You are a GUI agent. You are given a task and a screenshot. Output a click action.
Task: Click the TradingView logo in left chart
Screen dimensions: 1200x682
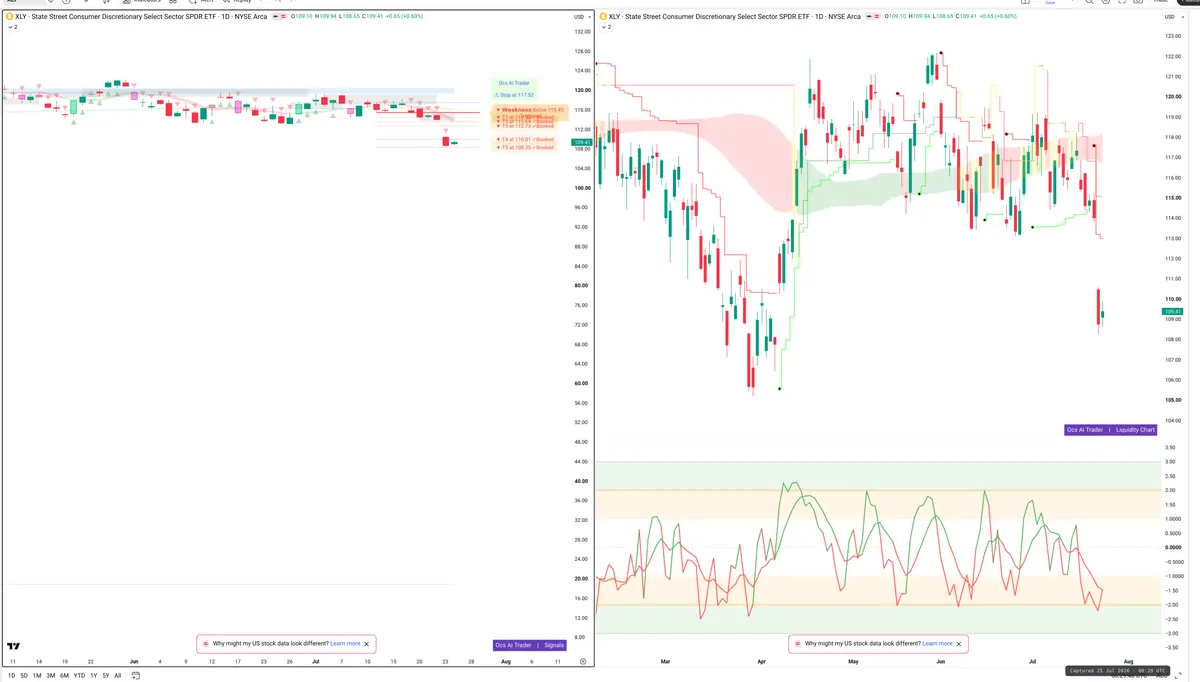tap(13, 646)
